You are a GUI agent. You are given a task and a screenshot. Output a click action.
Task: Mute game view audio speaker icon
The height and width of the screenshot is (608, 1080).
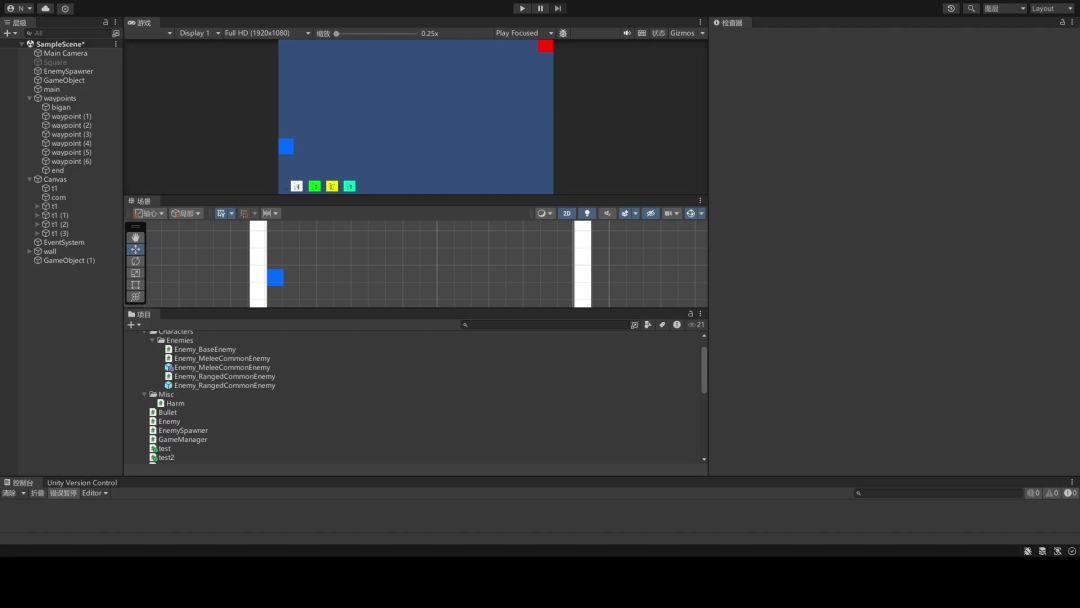point(628,33)
